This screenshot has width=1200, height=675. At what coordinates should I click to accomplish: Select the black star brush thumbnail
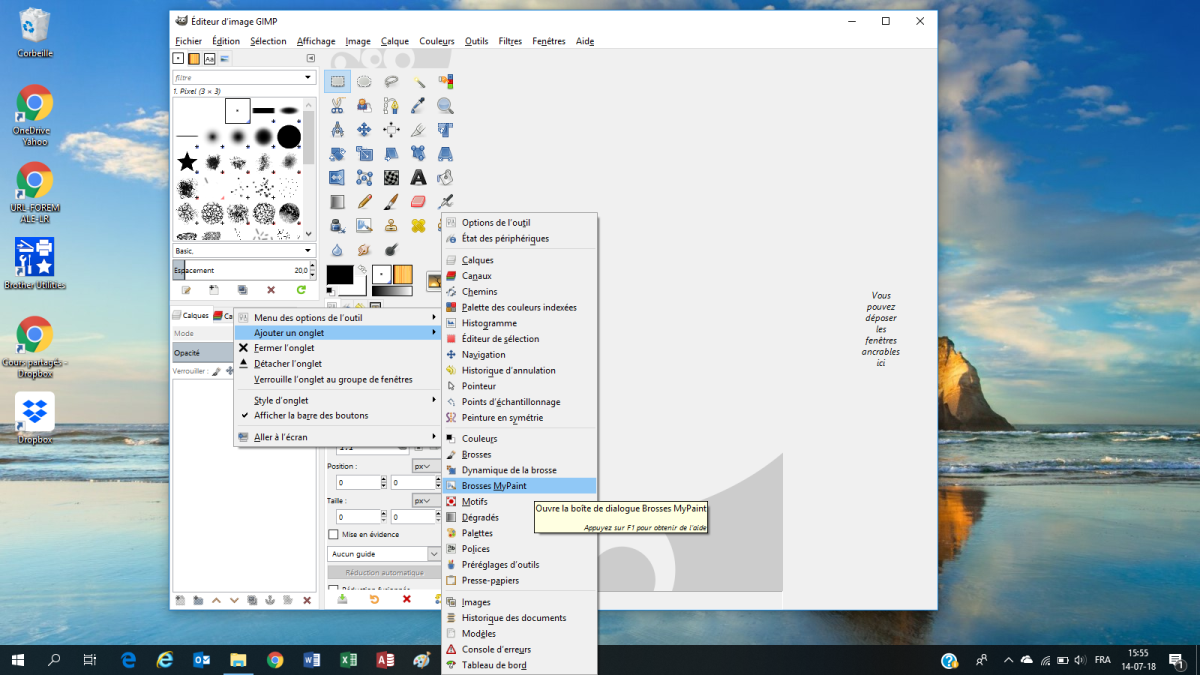[x=187, y=161]
